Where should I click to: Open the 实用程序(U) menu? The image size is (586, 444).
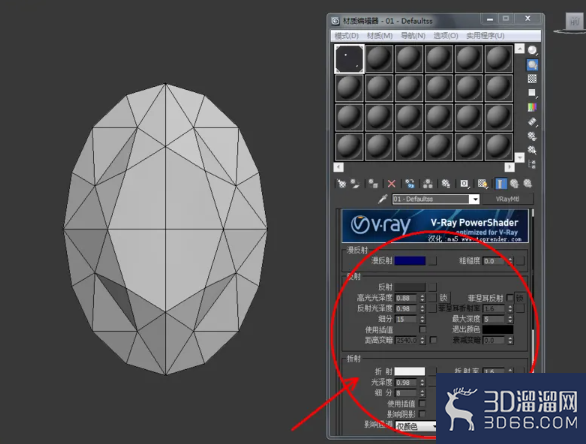click(485, 36)
